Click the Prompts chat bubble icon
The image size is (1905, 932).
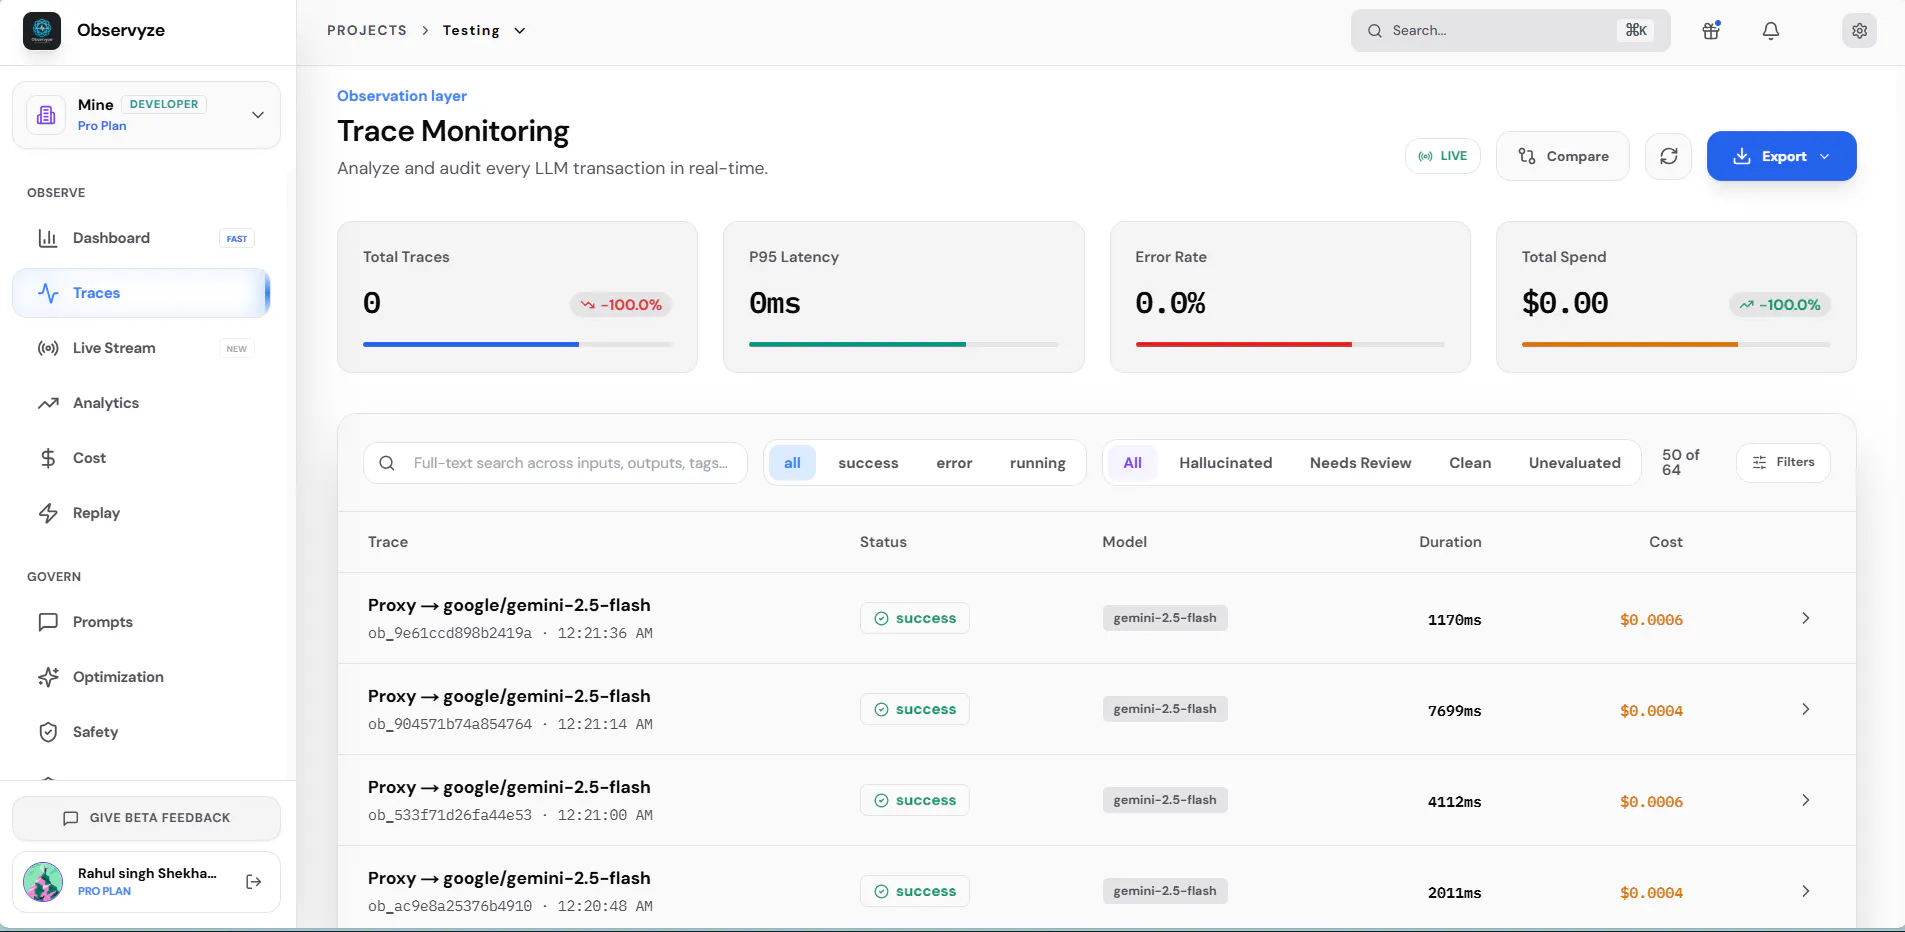[x=48, y=622]
